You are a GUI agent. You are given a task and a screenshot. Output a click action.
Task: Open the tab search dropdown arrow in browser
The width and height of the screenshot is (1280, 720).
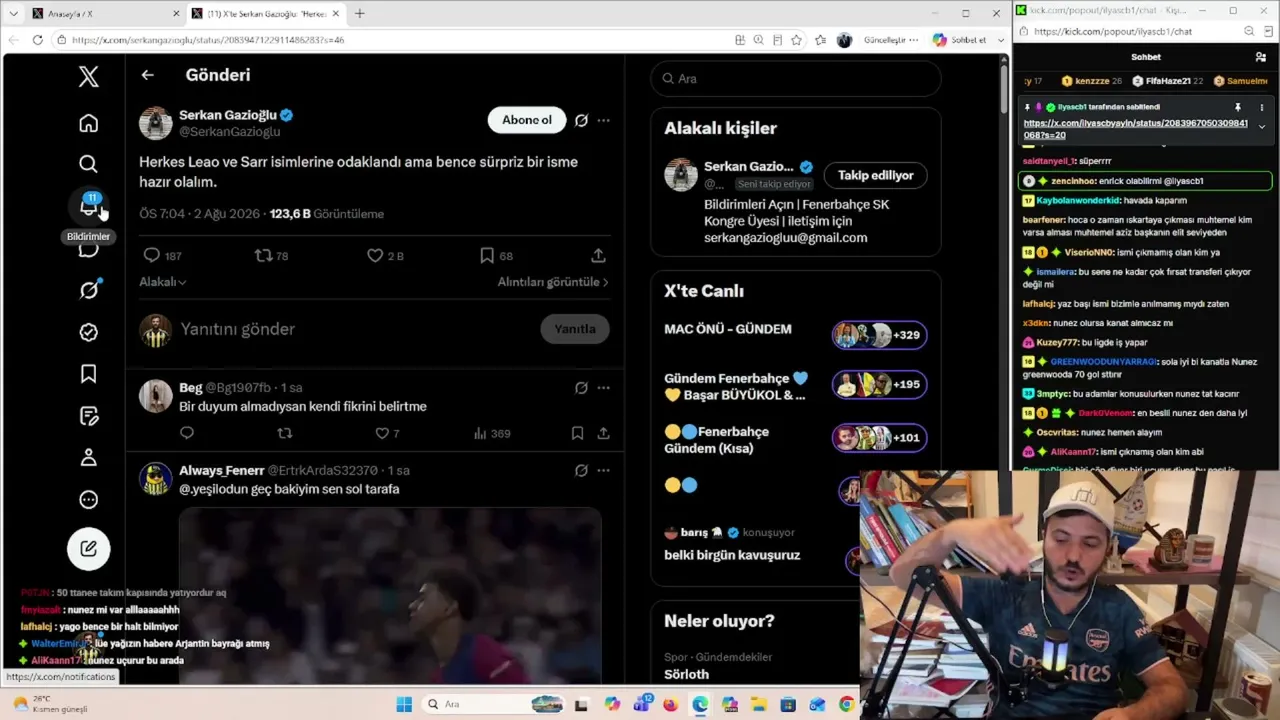(16, 13)
